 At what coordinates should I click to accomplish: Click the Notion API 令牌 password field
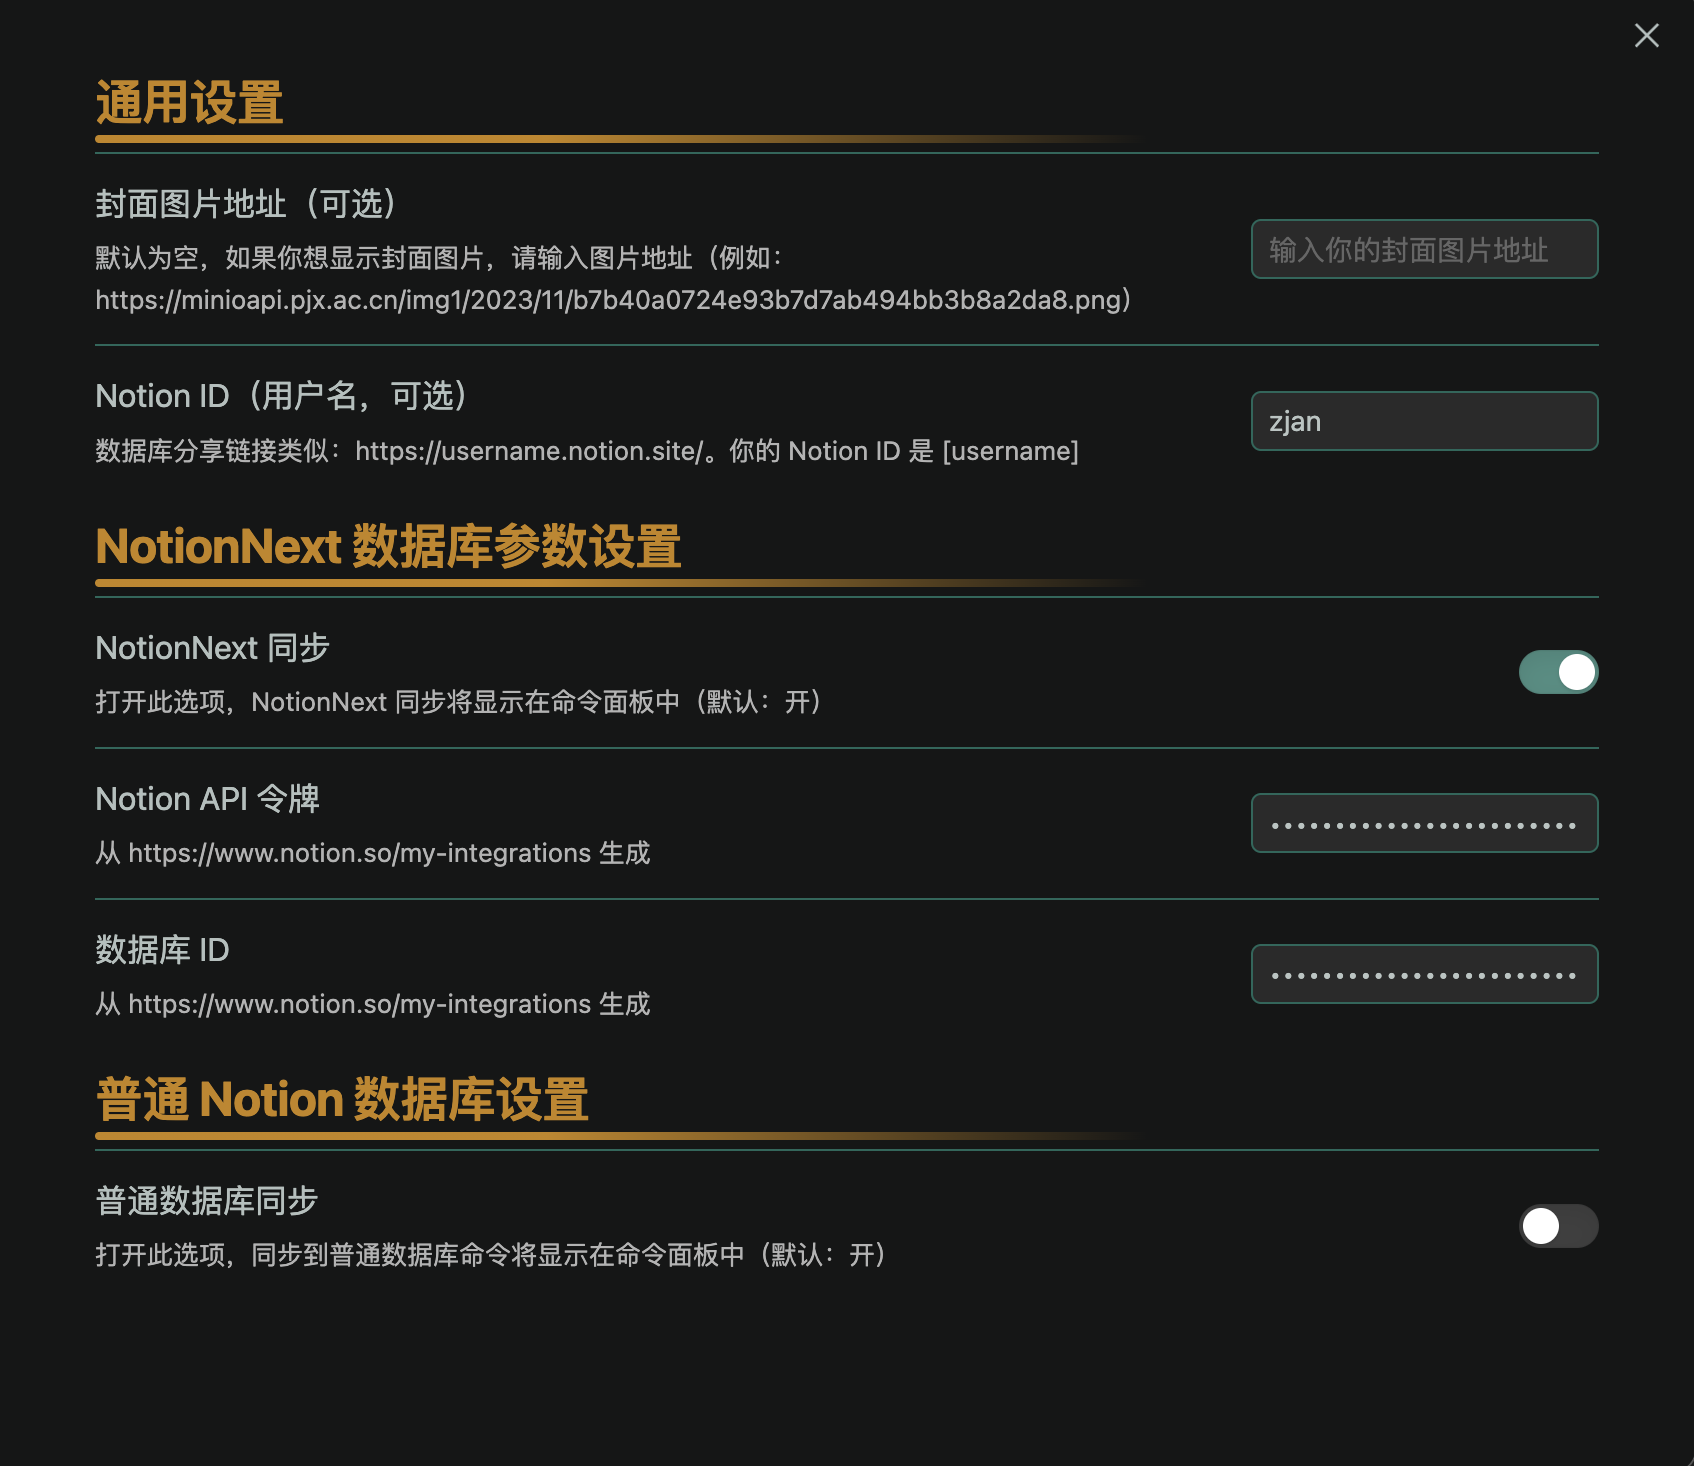pos(1424,823)
